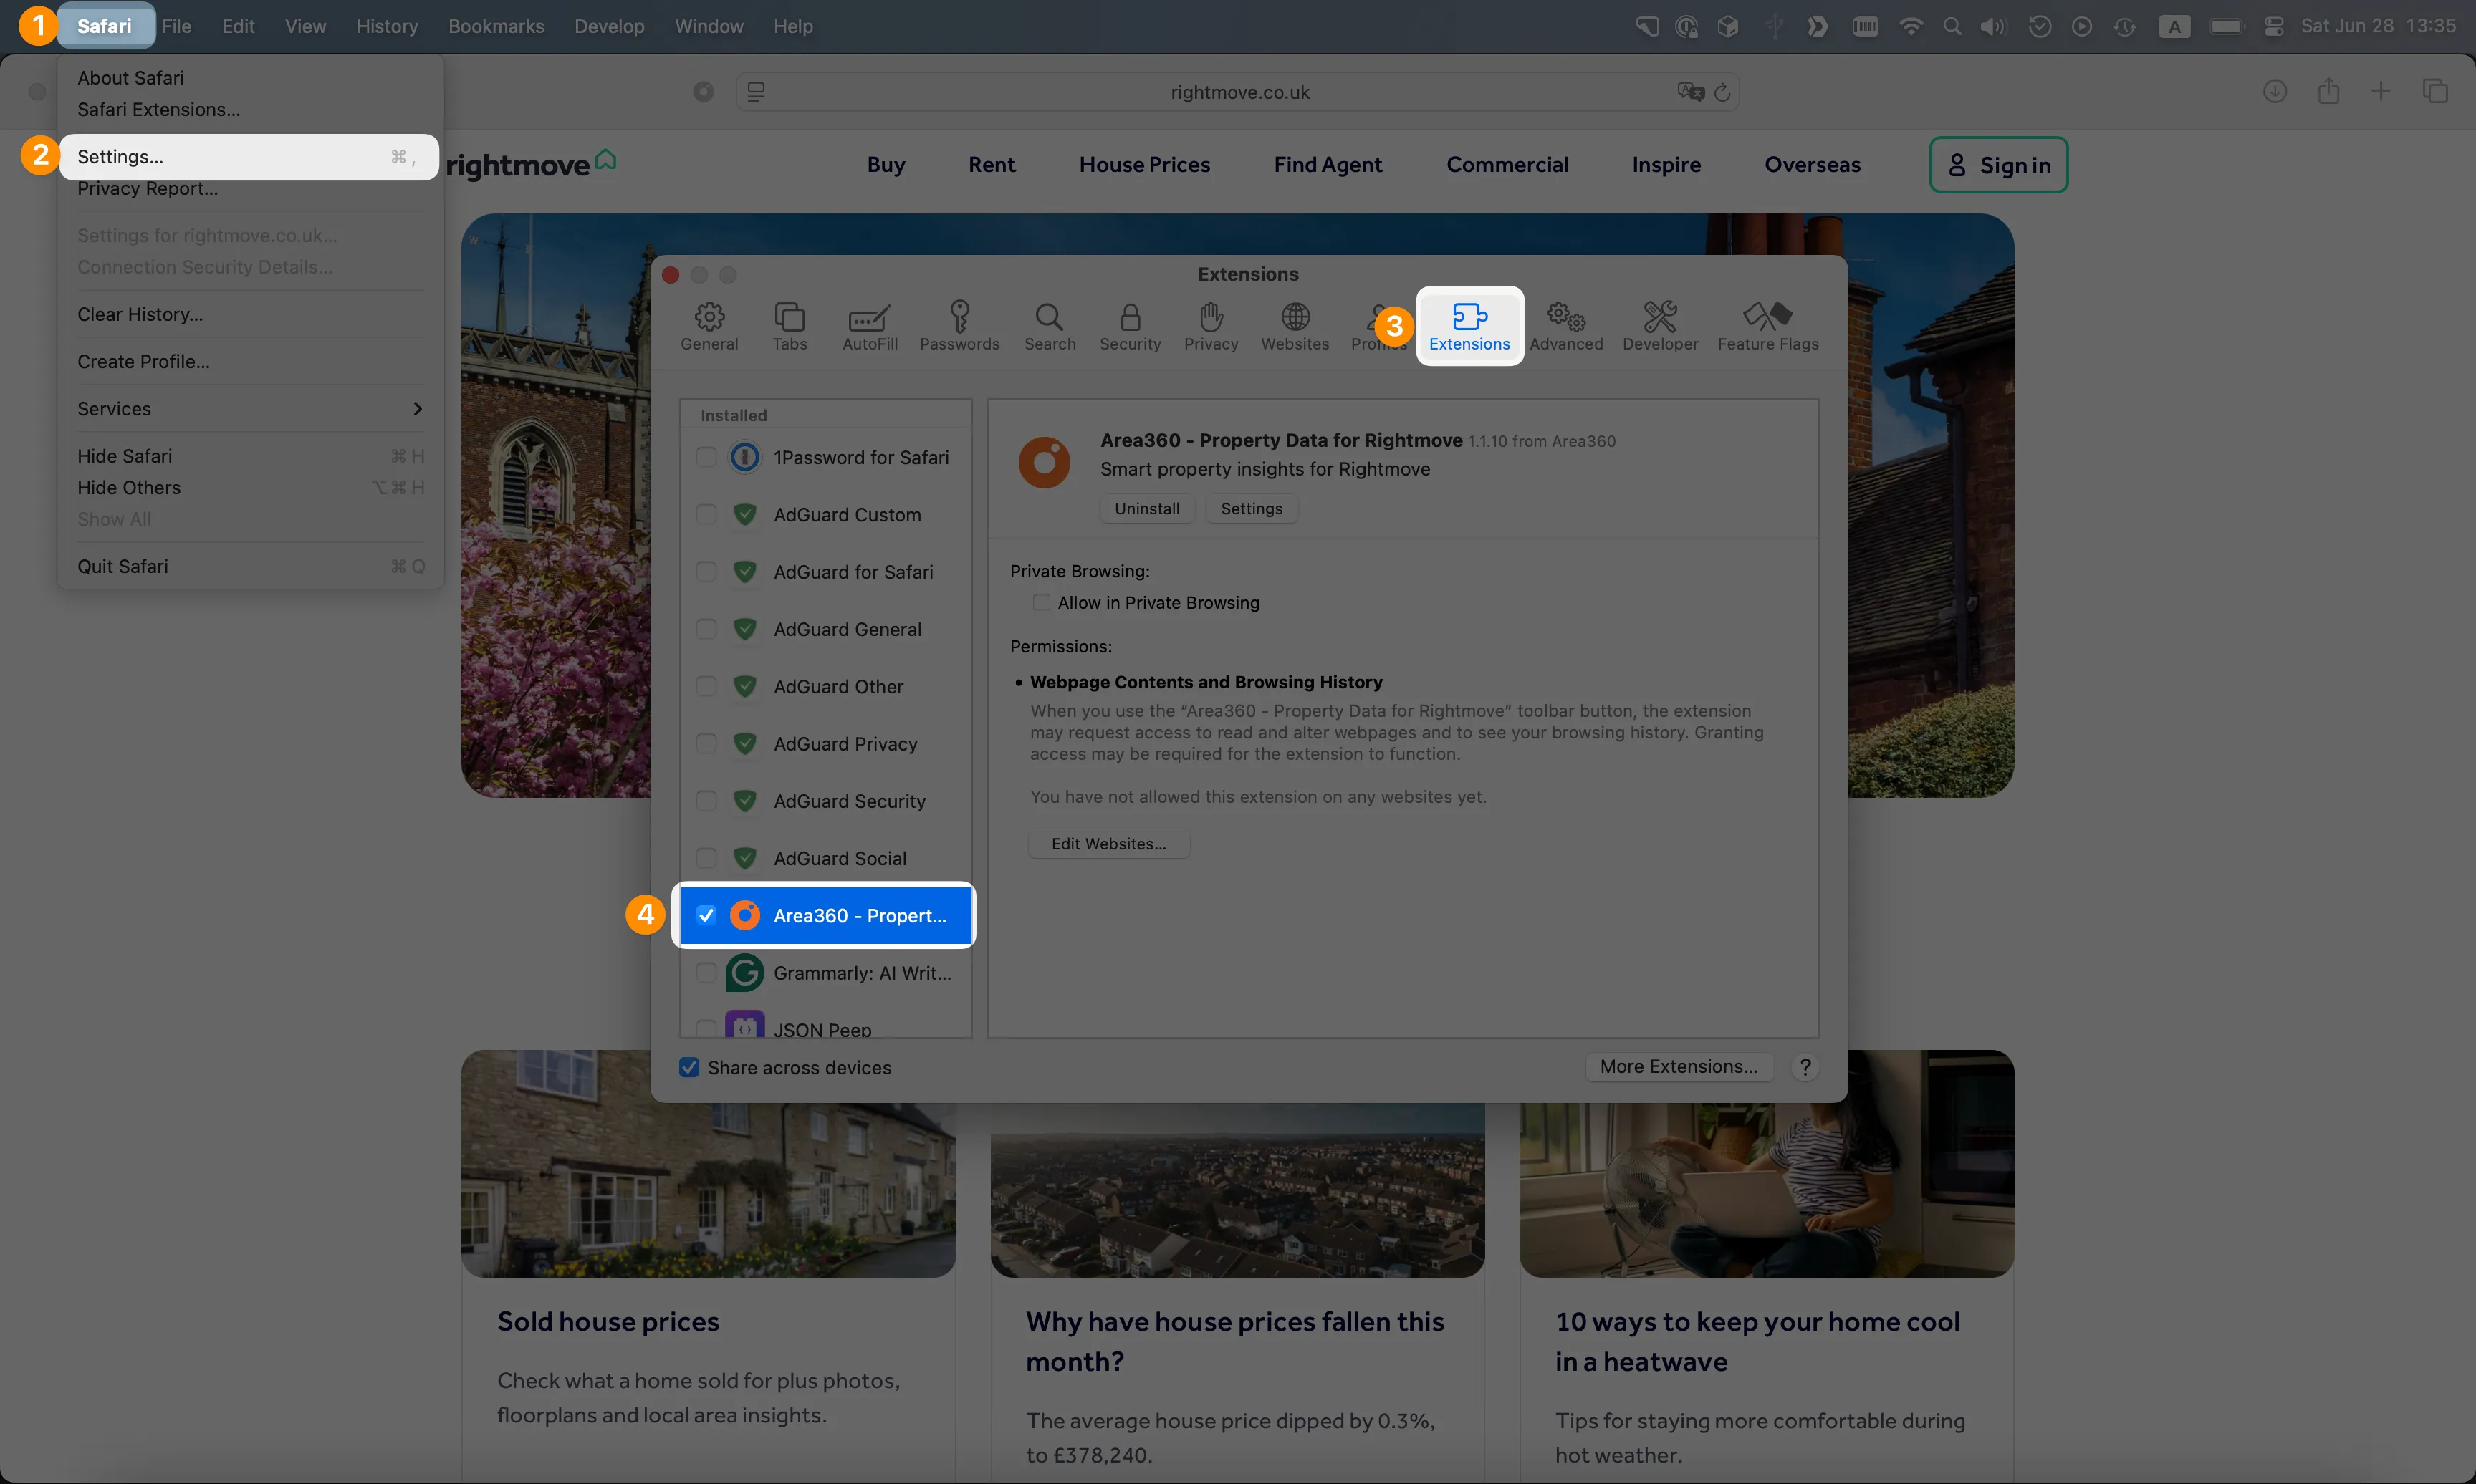
Task: Click the rightmove.co.uk address bar
Action: click(x=1238, y=92)
